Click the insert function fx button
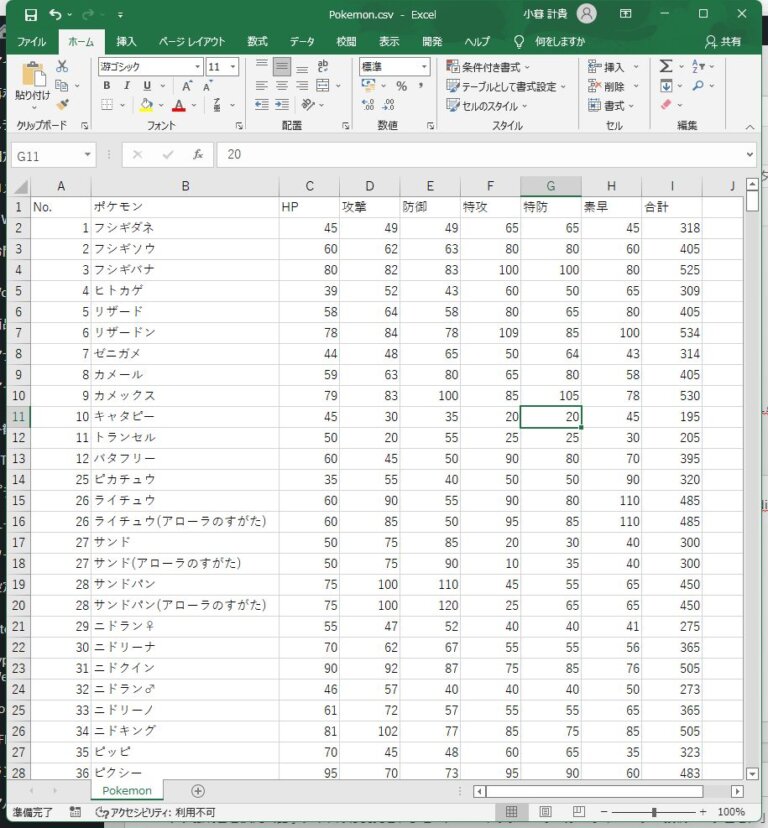Image resolution: width=768 pixels, height=828 pixels. tap(198, 155)
